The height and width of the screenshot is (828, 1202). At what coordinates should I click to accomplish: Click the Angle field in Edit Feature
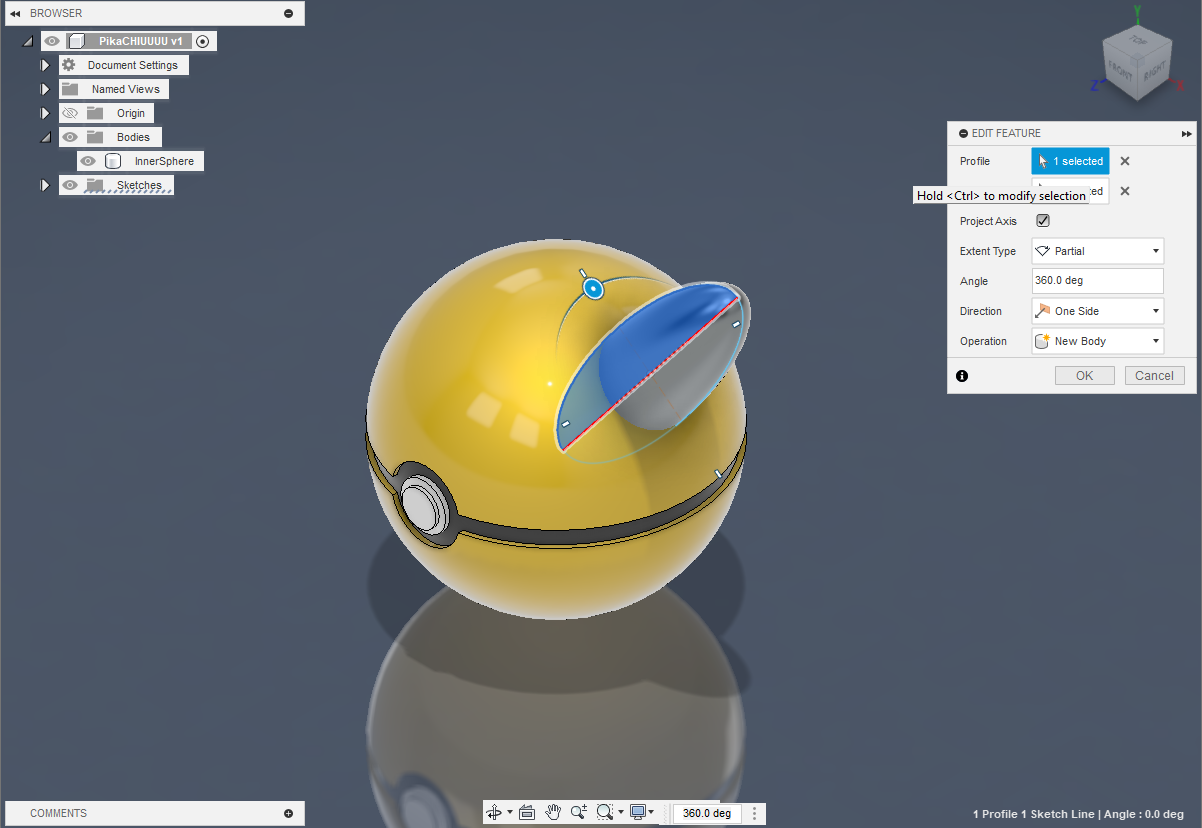tap(1098, 281)
